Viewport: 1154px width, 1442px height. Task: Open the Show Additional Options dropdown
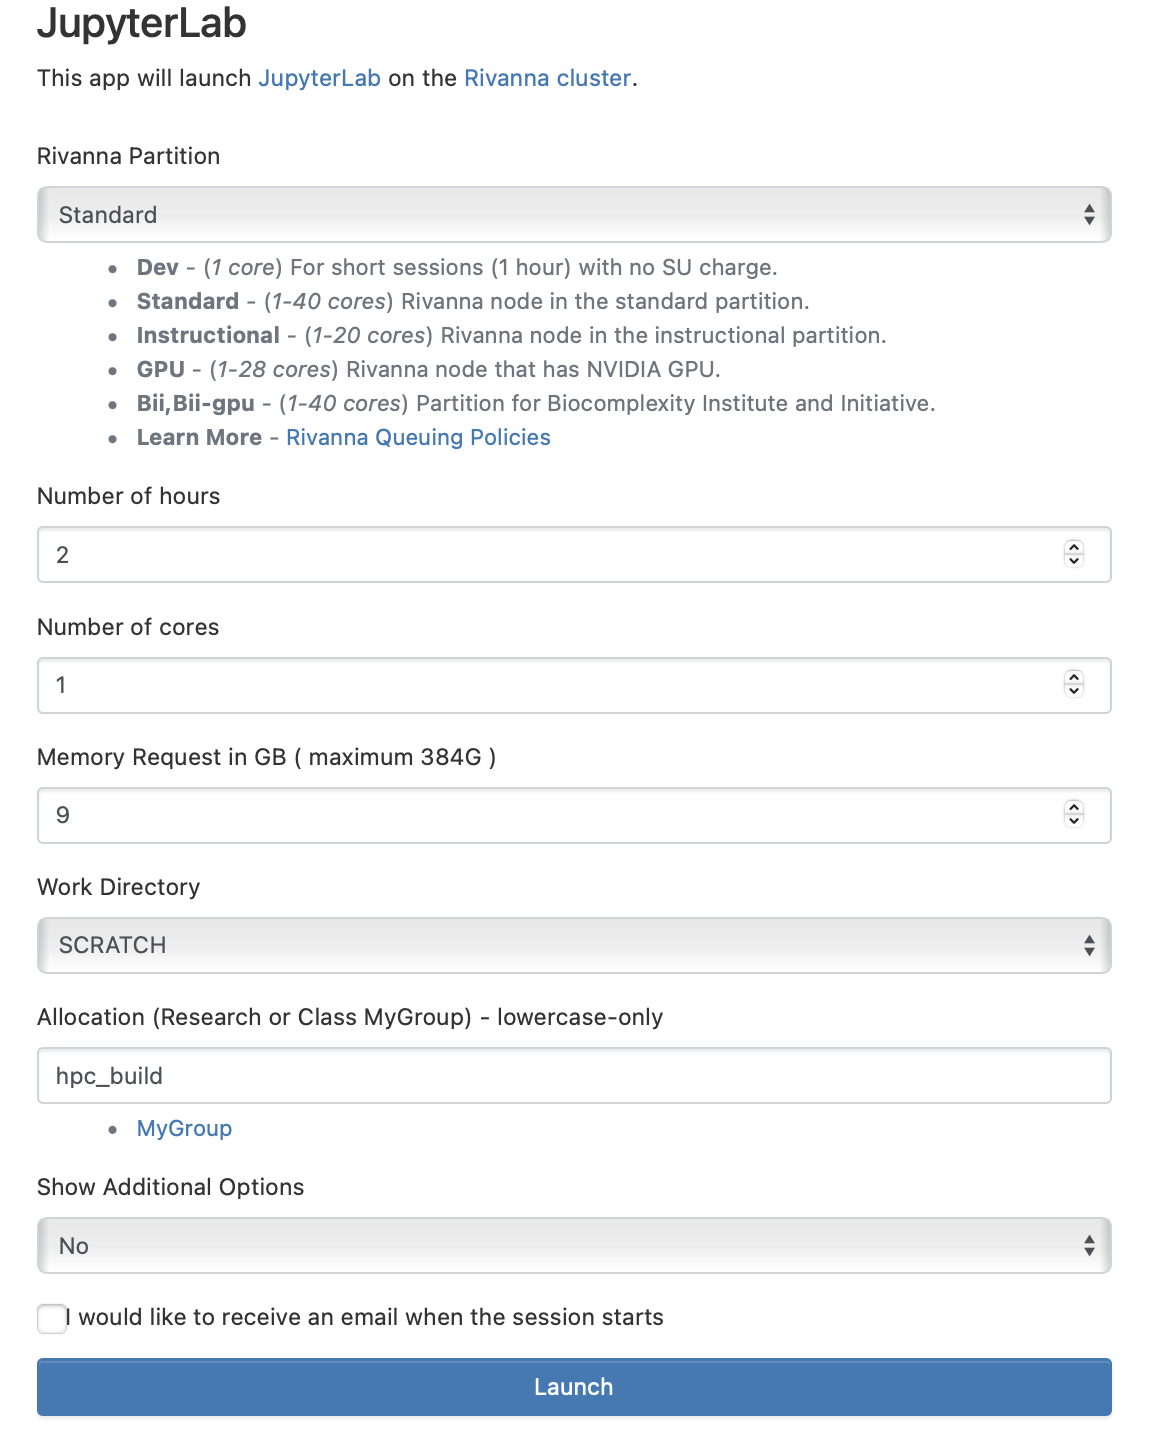point(574,1245)
